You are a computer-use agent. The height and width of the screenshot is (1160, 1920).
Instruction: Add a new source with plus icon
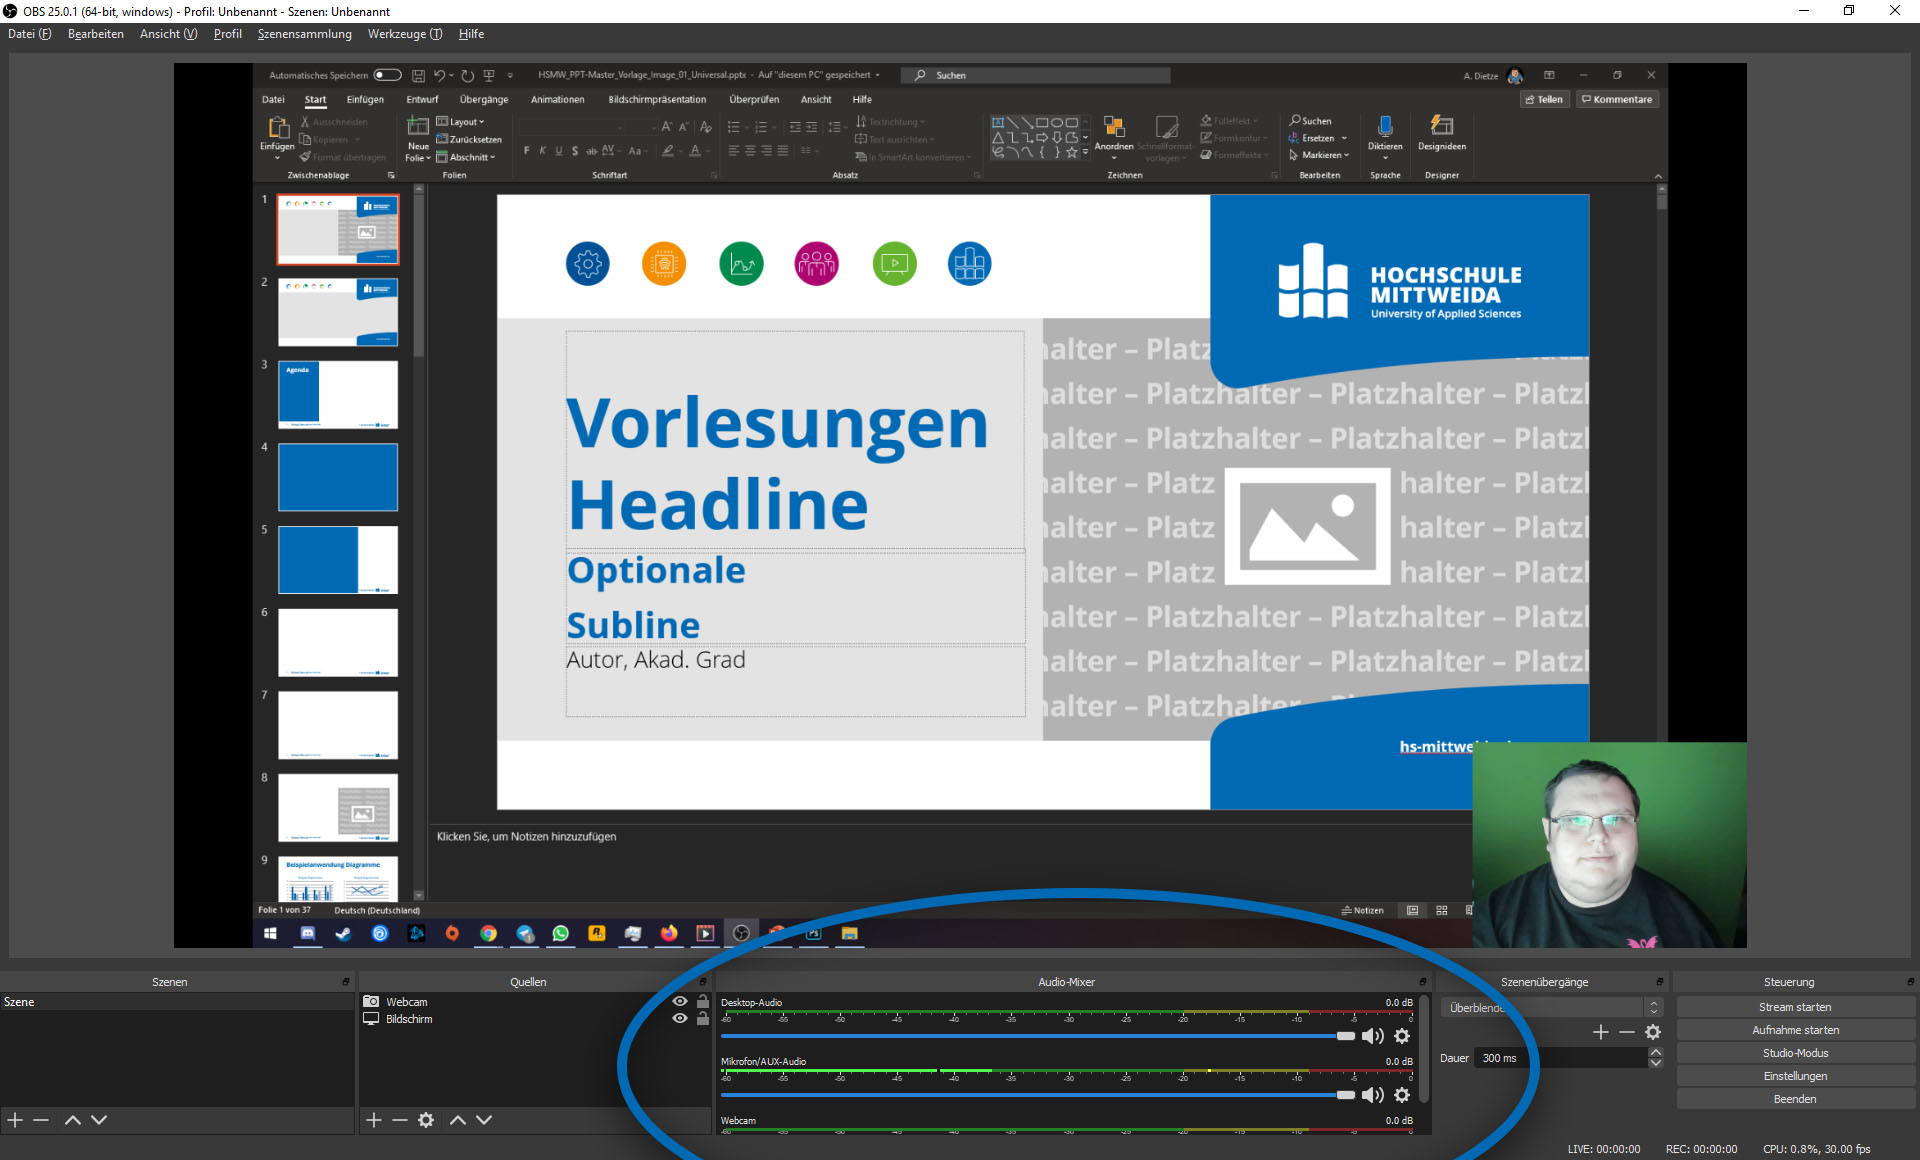pos(374,1120)
